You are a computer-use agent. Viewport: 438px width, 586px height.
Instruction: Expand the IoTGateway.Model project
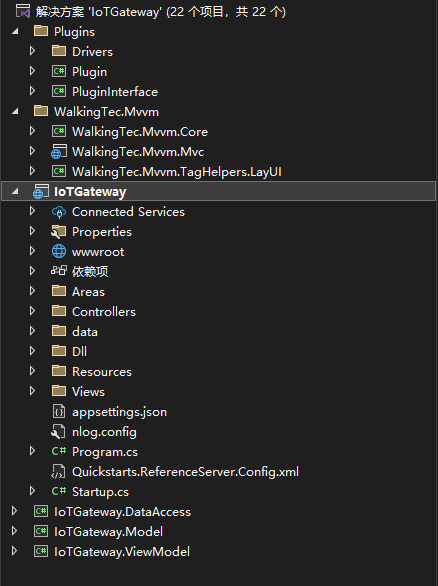pyautogui.click(x=15, y=531)
